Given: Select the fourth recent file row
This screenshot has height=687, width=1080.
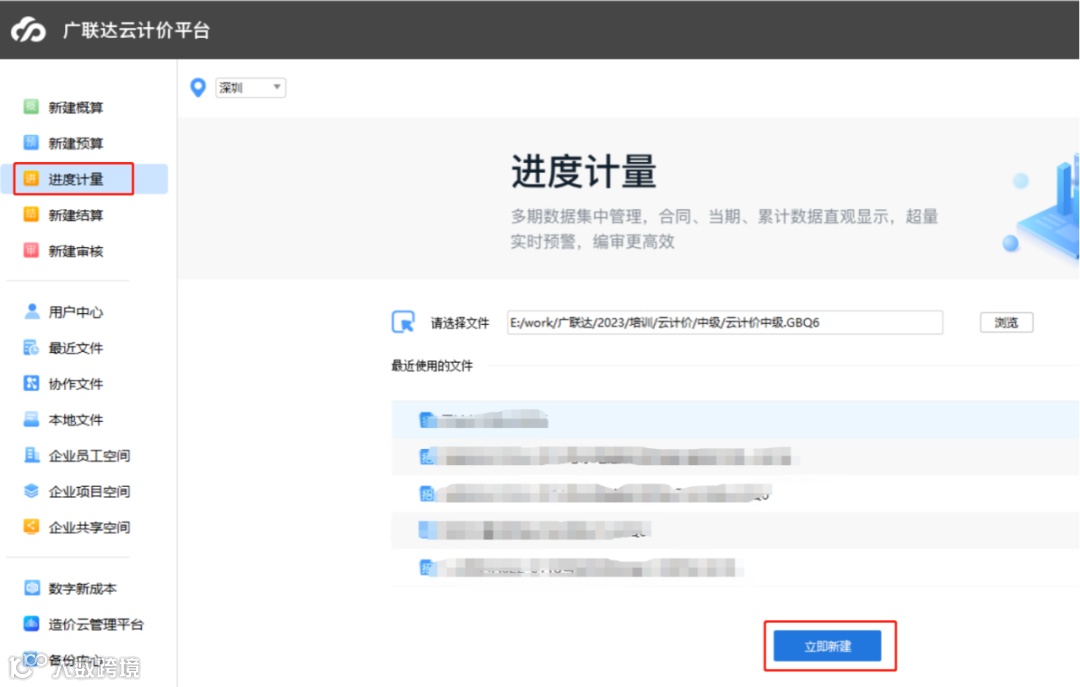Looking at the screenshot, I should pyautogui.click(x=736, y=531).
